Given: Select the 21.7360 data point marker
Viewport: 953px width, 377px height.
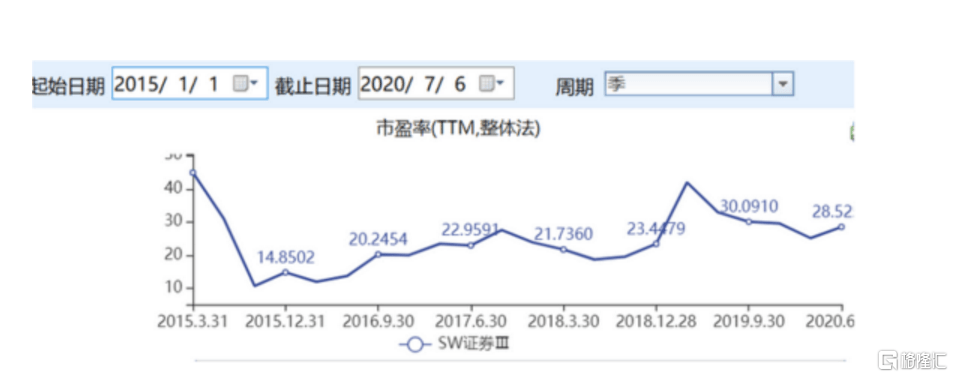Looking at the screenshot, I should point(563,249).
